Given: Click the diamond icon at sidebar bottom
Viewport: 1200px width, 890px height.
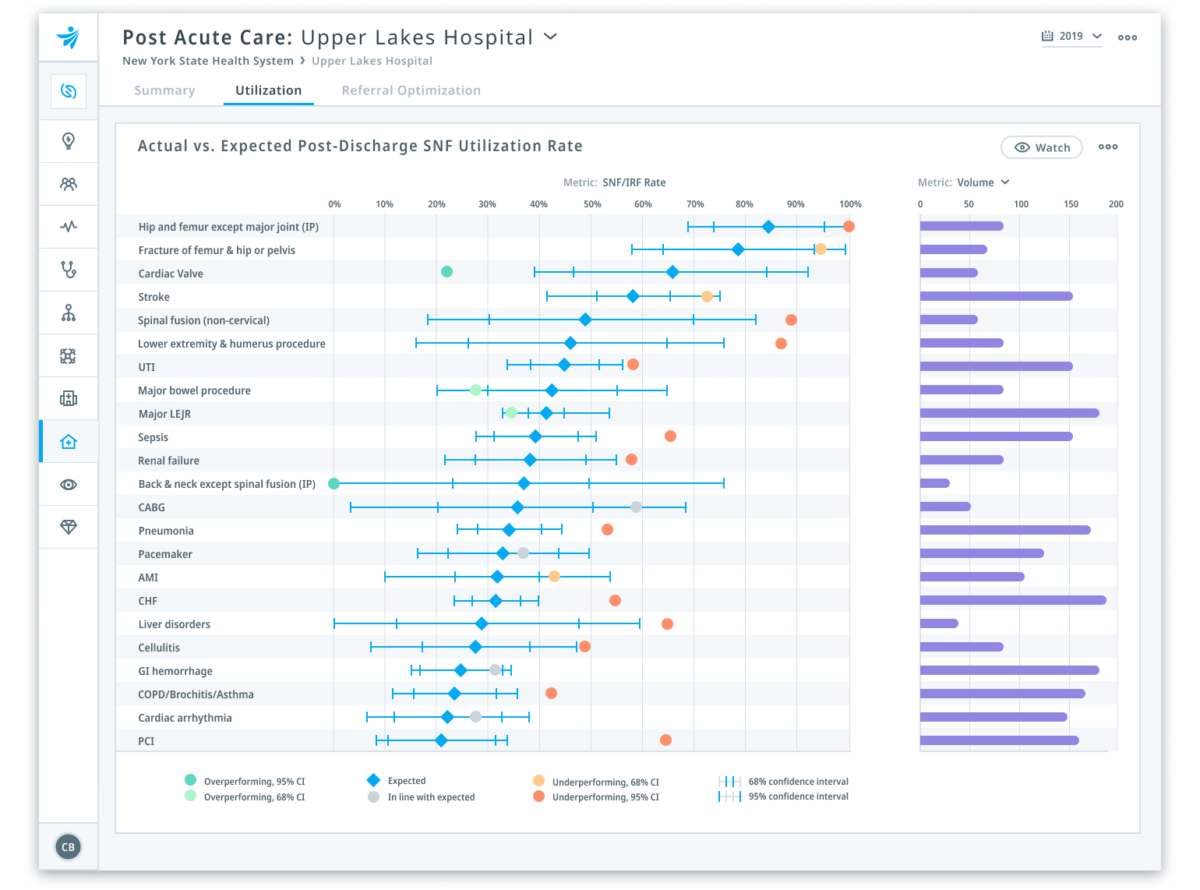Looking at the screenshot, I should [x=68, y=527].
